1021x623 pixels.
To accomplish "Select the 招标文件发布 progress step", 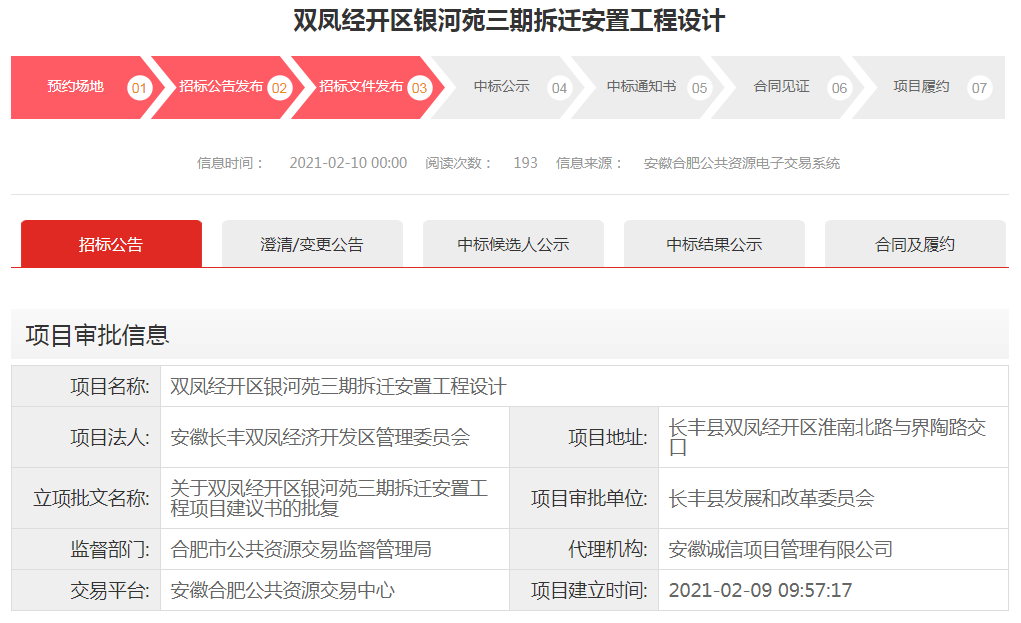I will tap(361, 87).
